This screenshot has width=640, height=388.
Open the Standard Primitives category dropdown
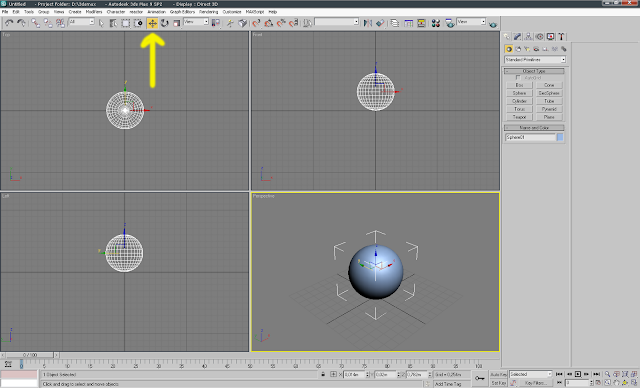[535, 60]
